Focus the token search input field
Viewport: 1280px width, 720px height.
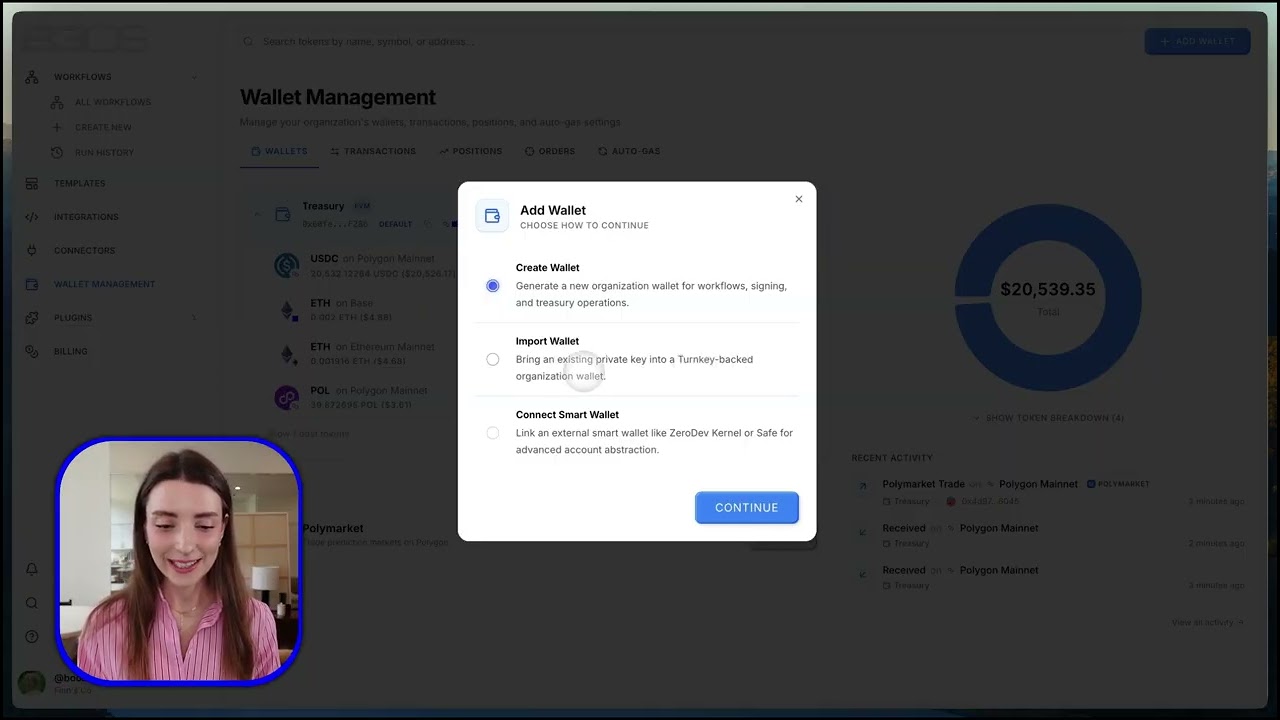click(x=686, y=42)
